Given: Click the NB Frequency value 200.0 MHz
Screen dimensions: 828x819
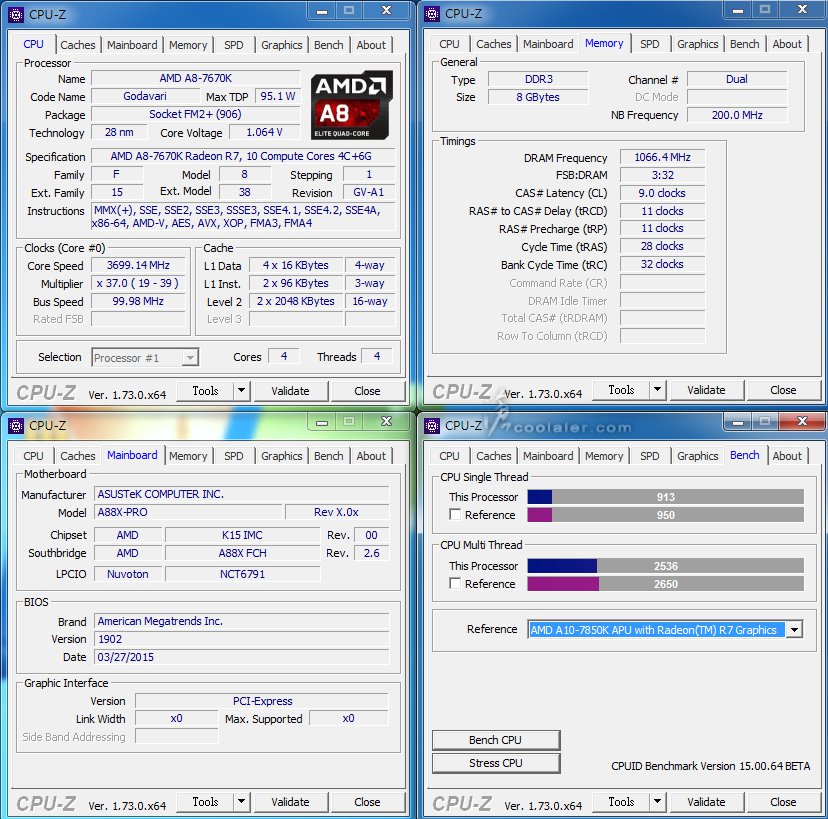Looking at the screenshot, I should point(737,115).
